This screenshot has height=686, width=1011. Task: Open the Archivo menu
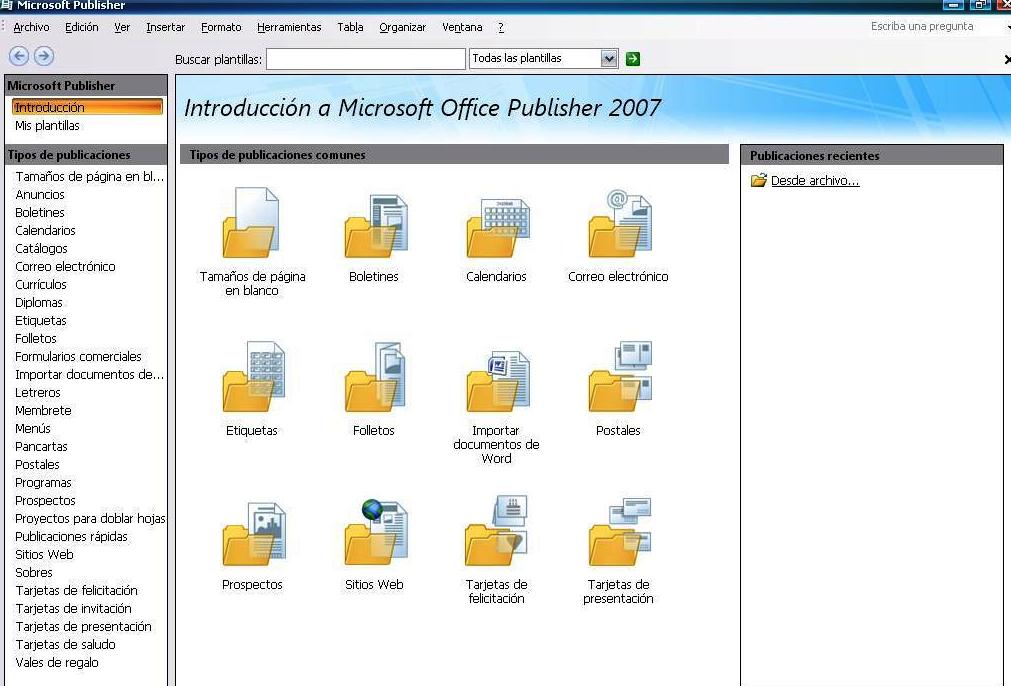point(31,27)
